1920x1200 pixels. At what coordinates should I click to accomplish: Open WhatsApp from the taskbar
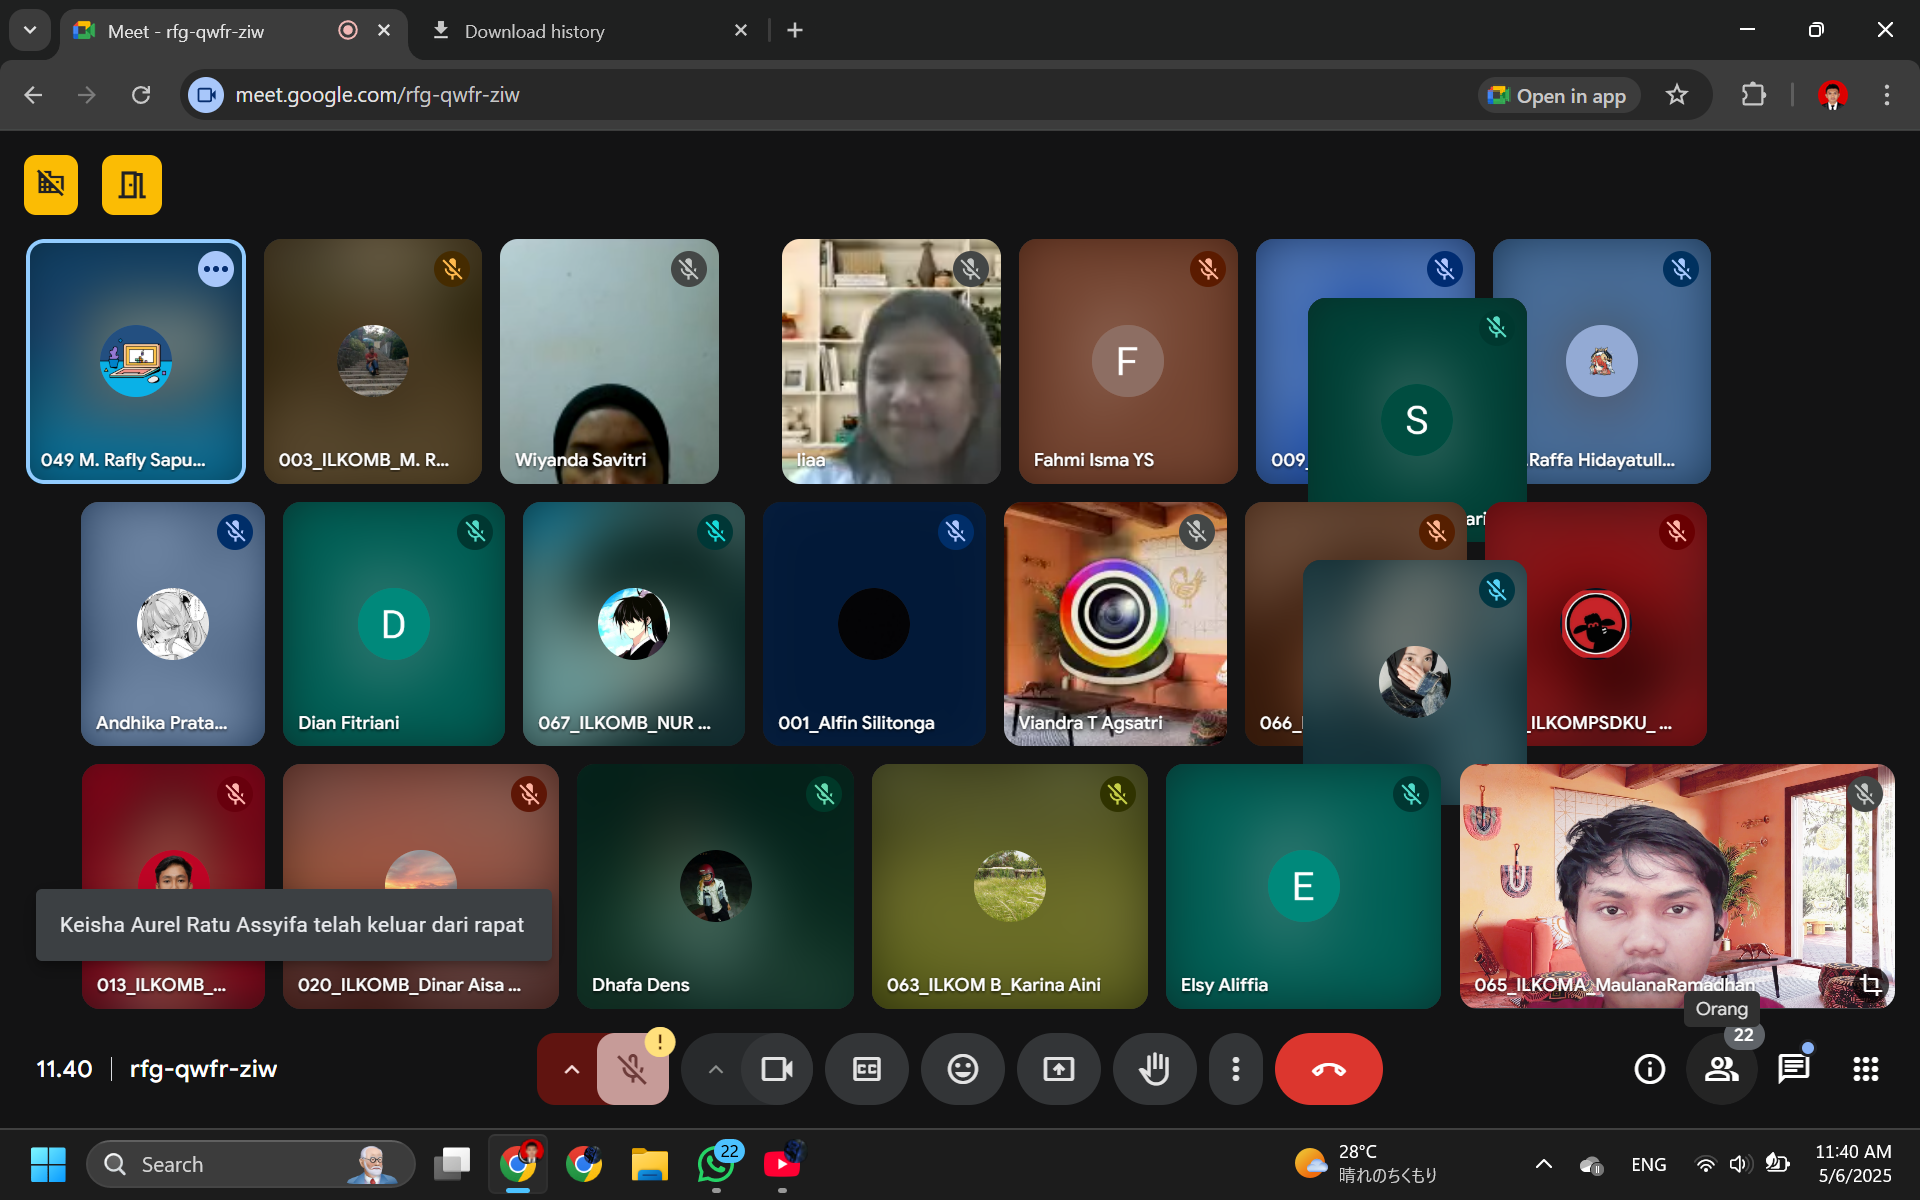(716, 1164)
